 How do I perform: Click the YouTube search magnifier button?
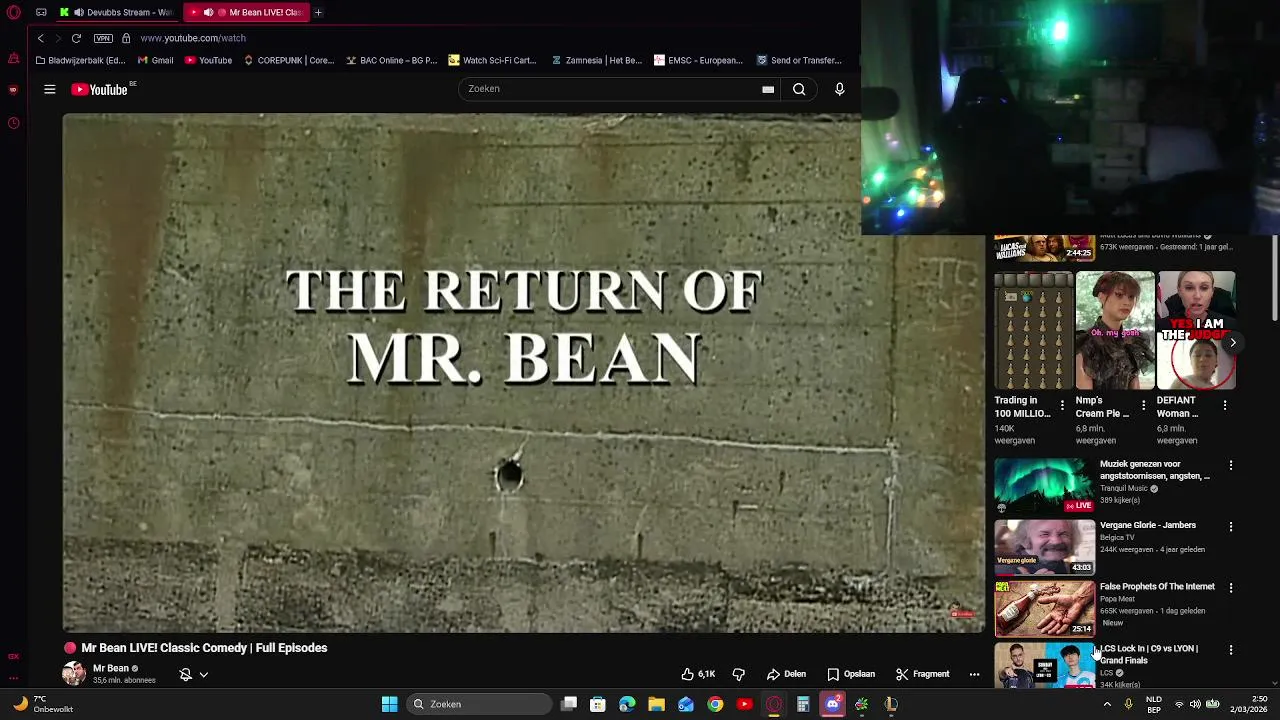799,89
